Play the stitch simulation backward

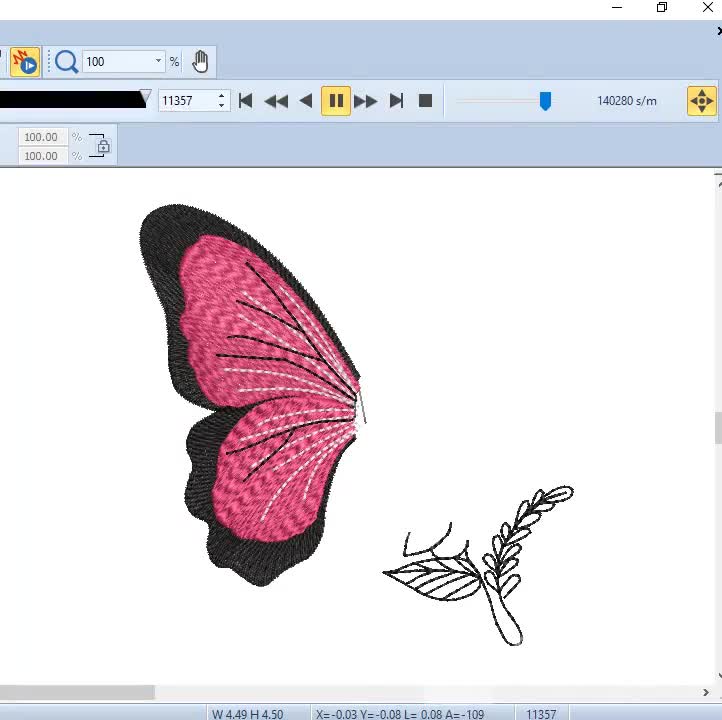[306, 101]
